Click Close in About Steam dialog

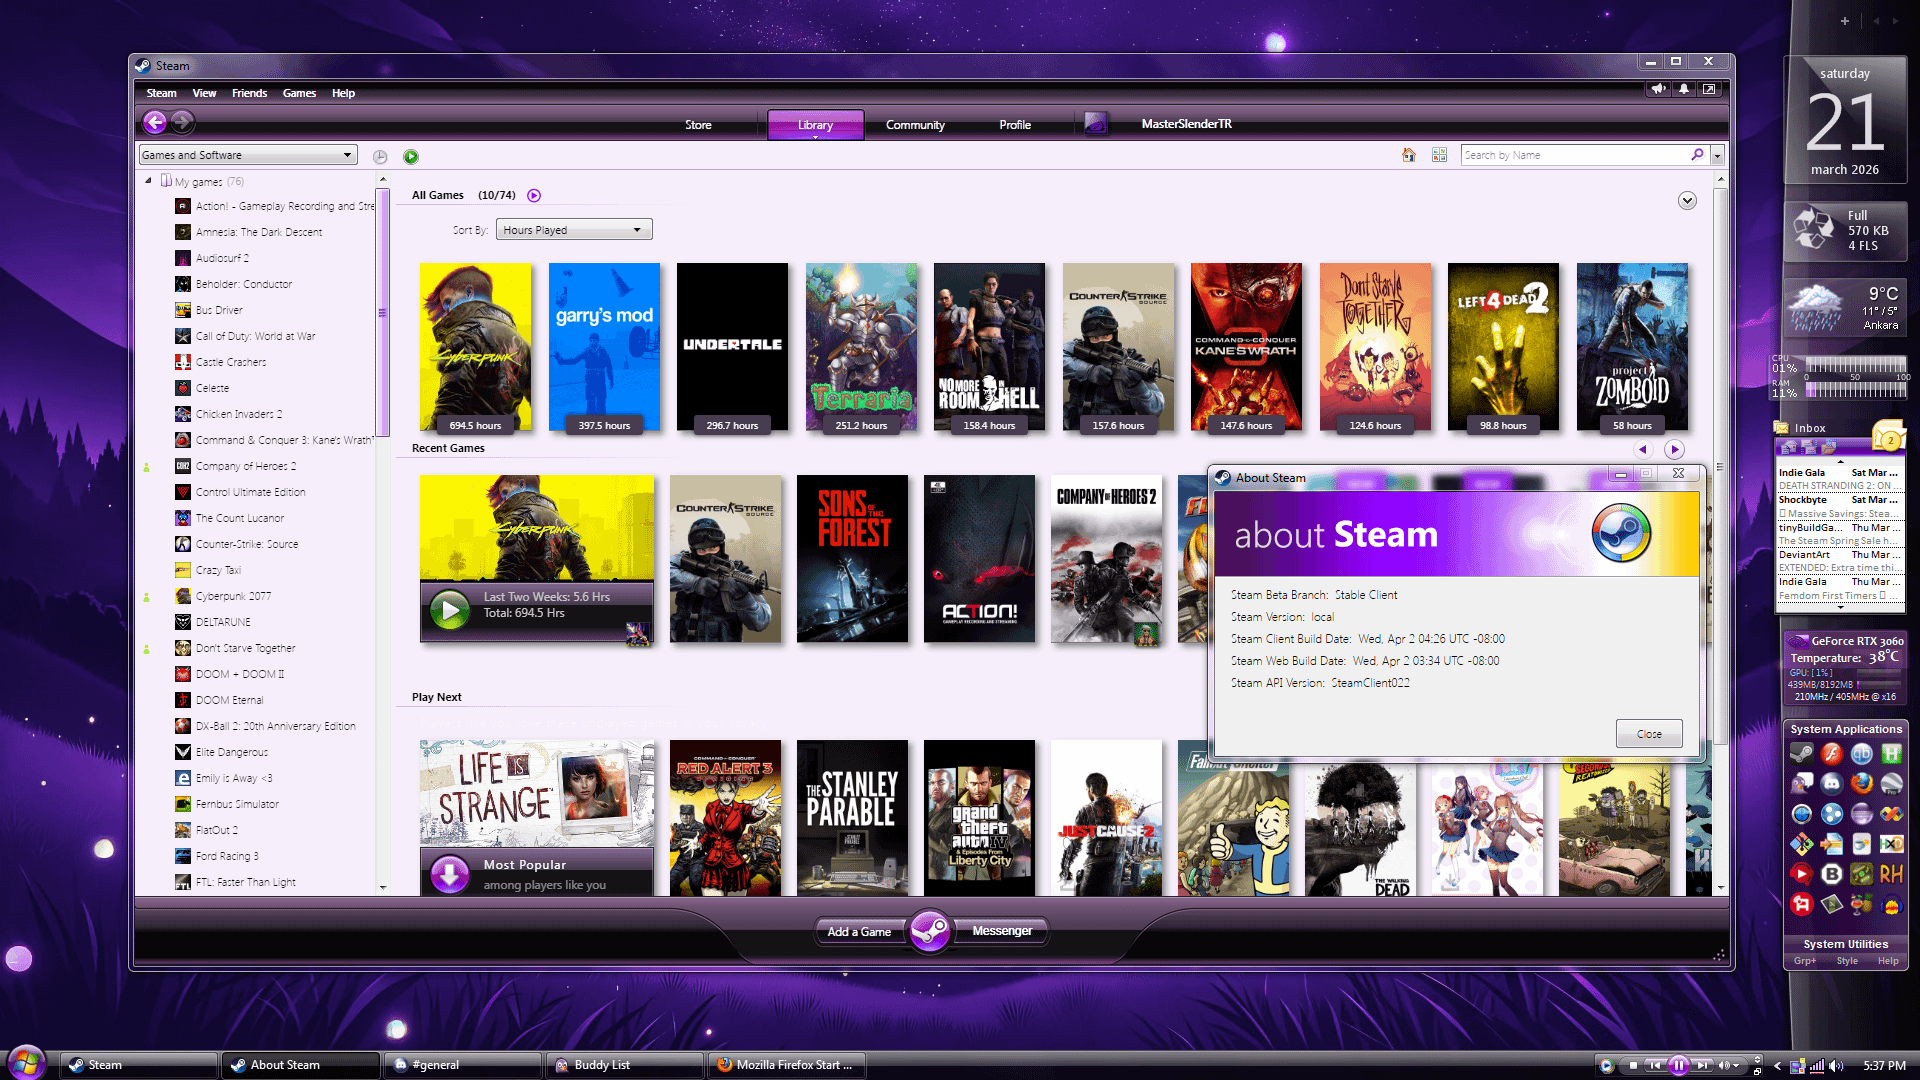1648,734
